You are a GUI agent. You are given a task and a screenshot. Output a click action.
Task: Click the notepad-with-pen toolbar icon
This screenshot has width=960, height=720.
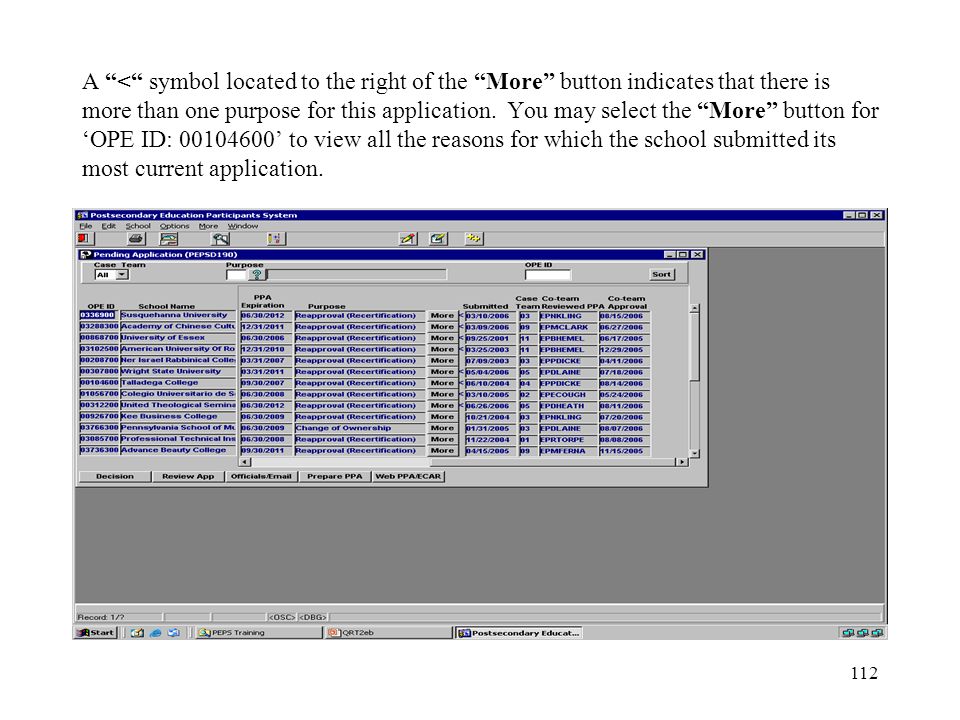pyautogui.click(x=438, y=239)
